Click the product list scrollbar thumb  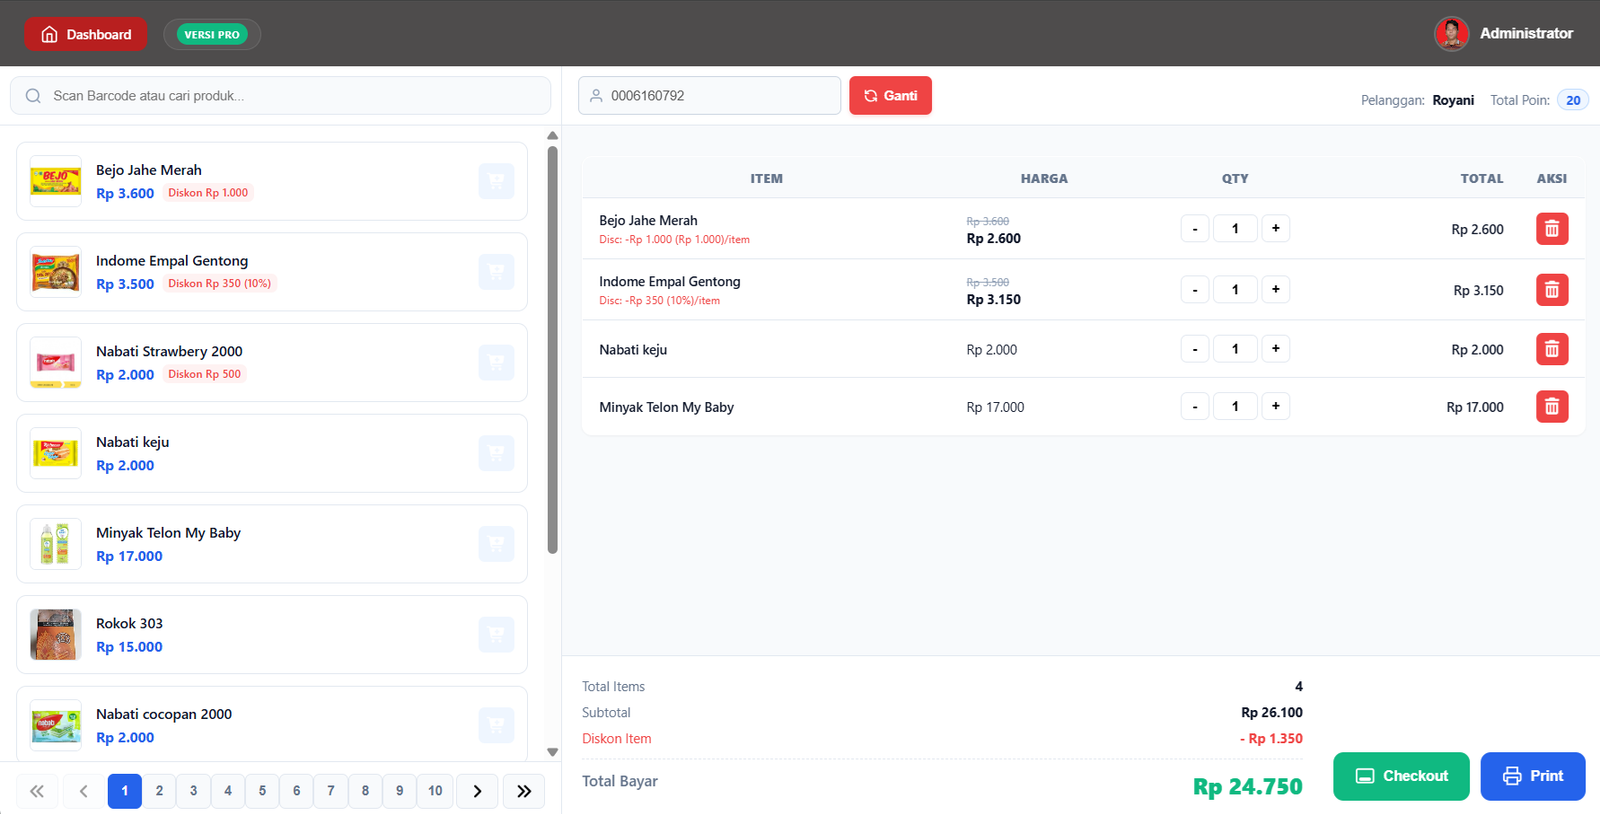coord(552,350)
